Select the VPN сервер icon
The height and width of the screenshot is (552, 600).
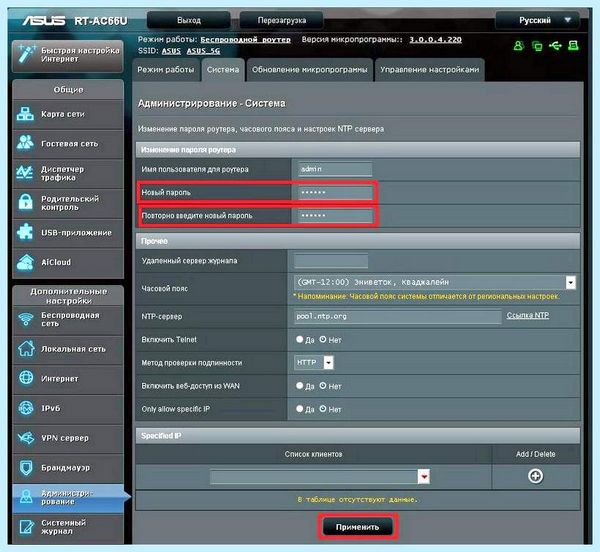[26, 438]
